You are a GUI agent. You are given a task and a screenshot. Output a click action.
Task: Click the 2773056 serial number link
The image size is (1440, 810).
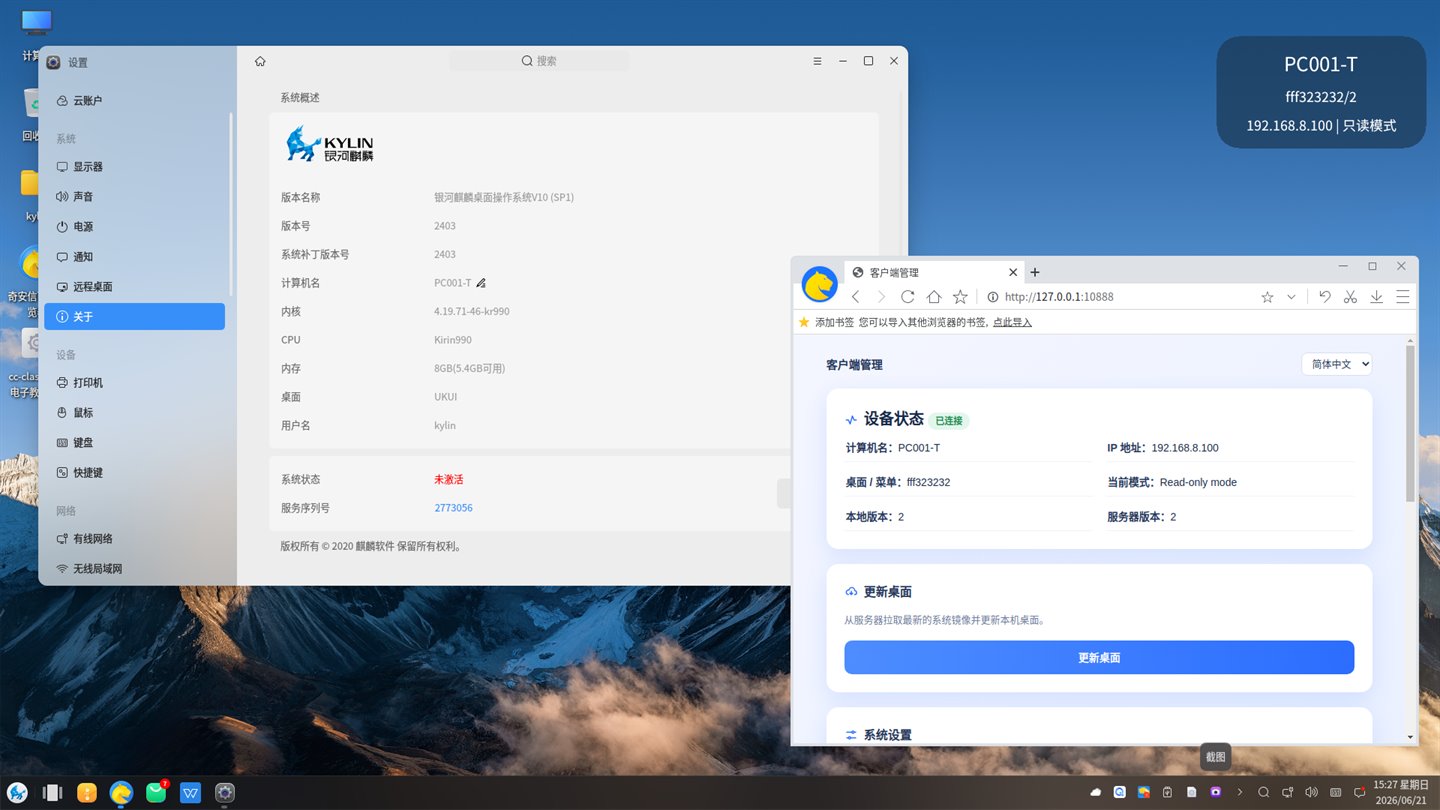click(453, 508)
